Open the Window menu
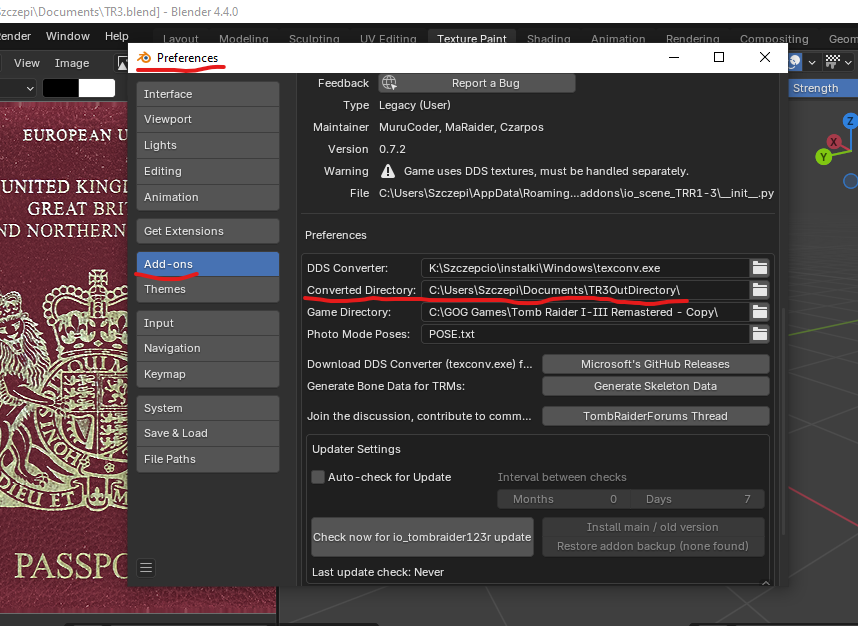858x626 pixels. tap(68, 36)
